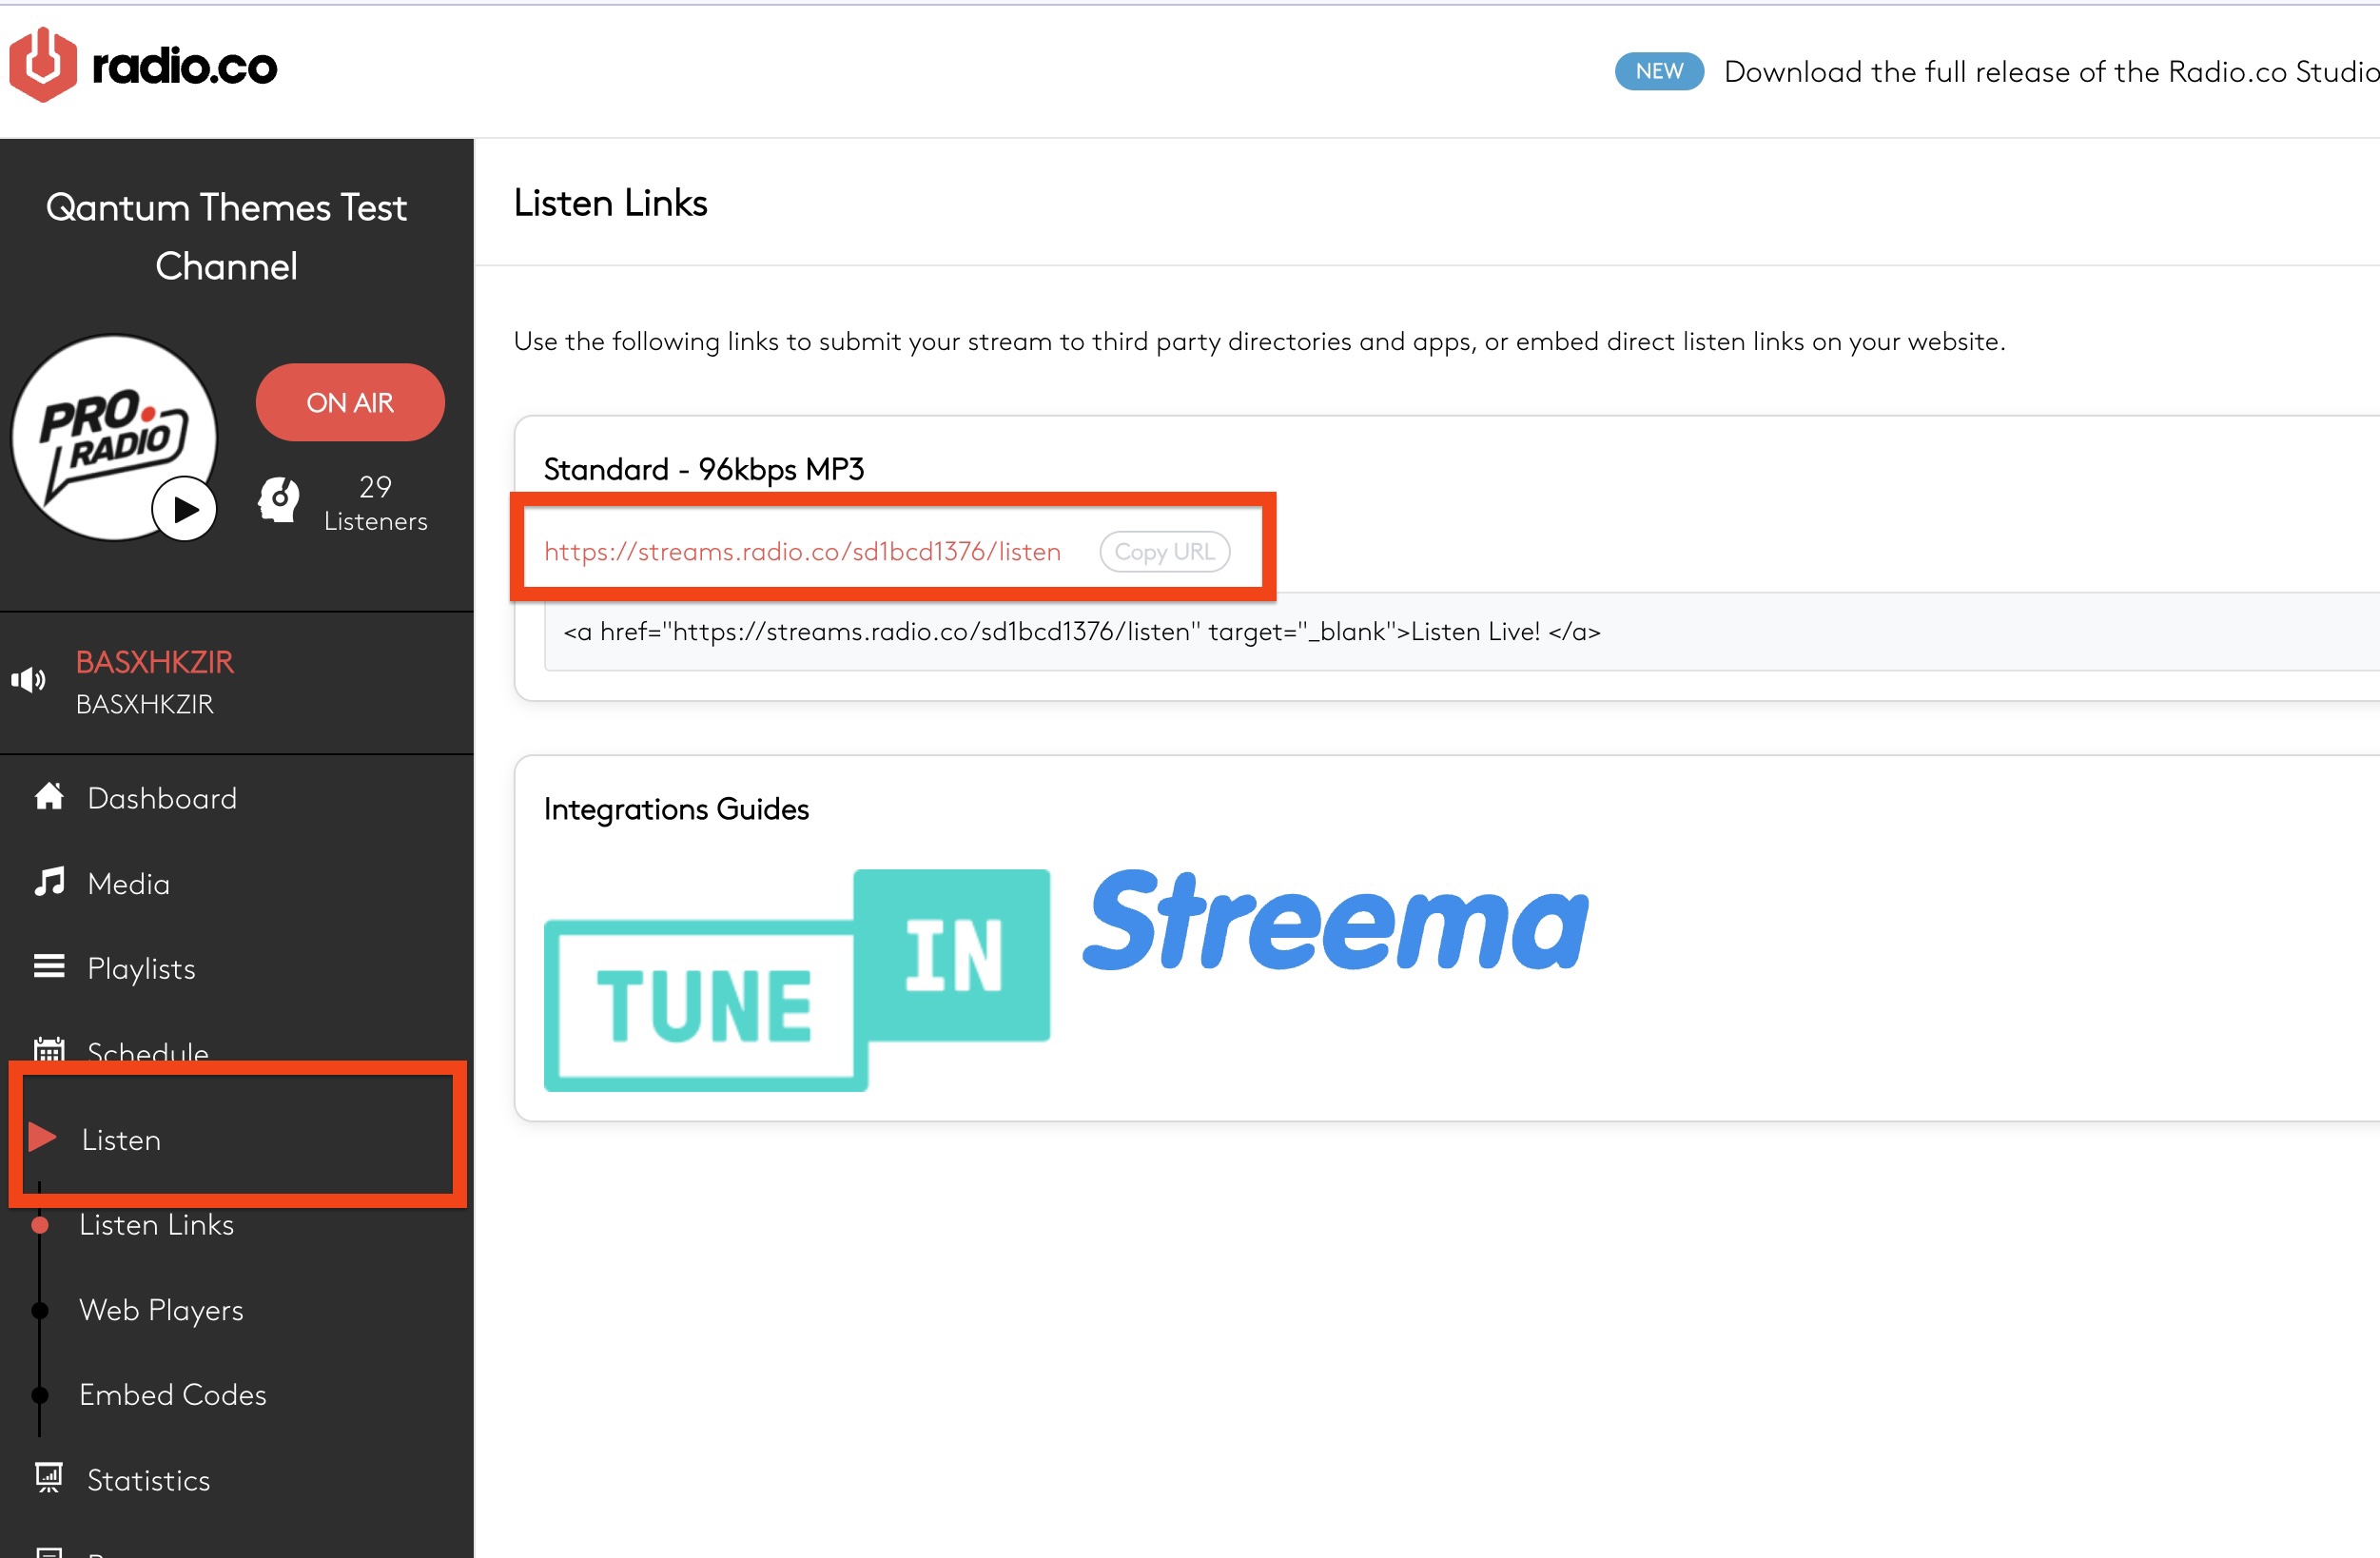The image size is (2380, 1558).
Task: Click the Standard - 96kbps MP3 heading
Action: coord(703,469)
